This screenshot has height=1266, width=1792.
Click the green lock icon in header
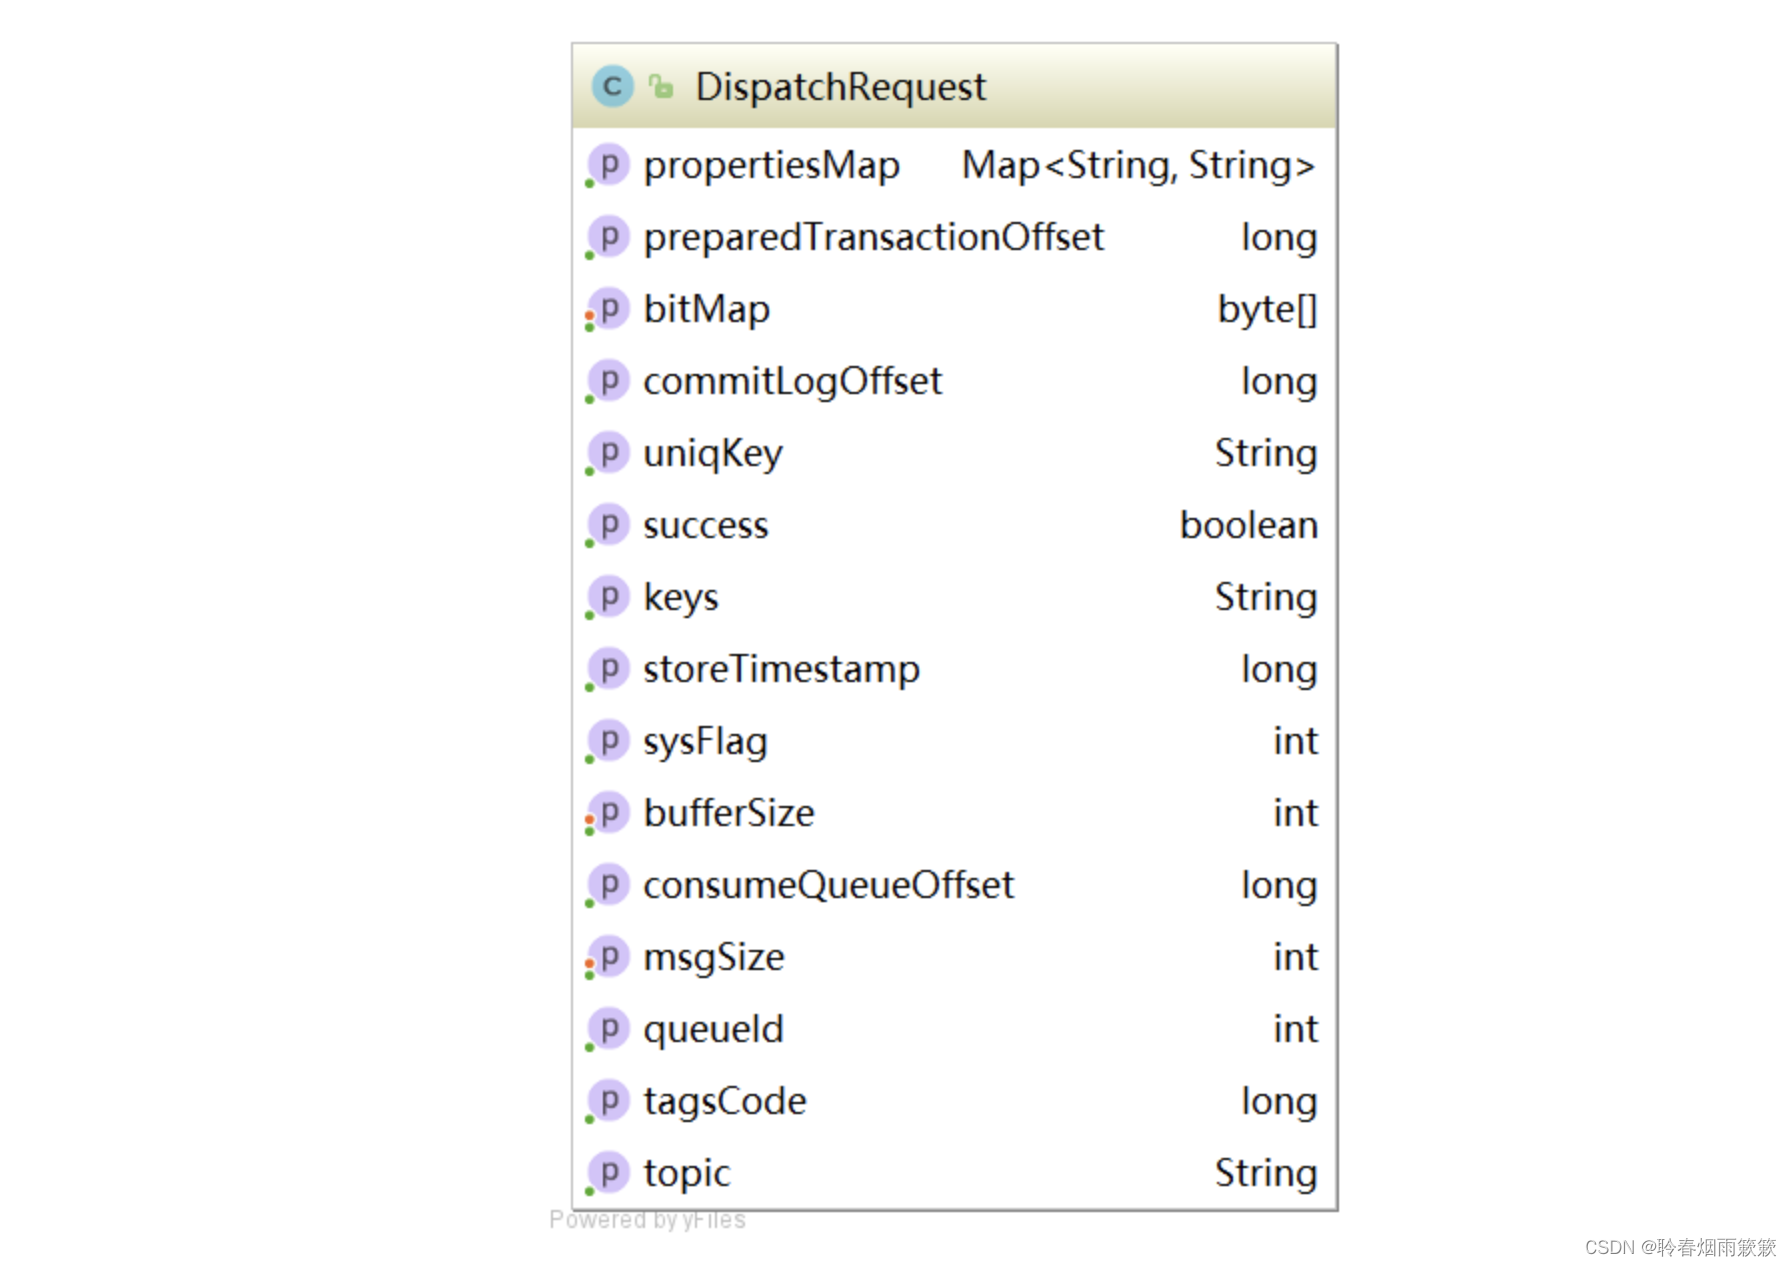pos(661,87)
